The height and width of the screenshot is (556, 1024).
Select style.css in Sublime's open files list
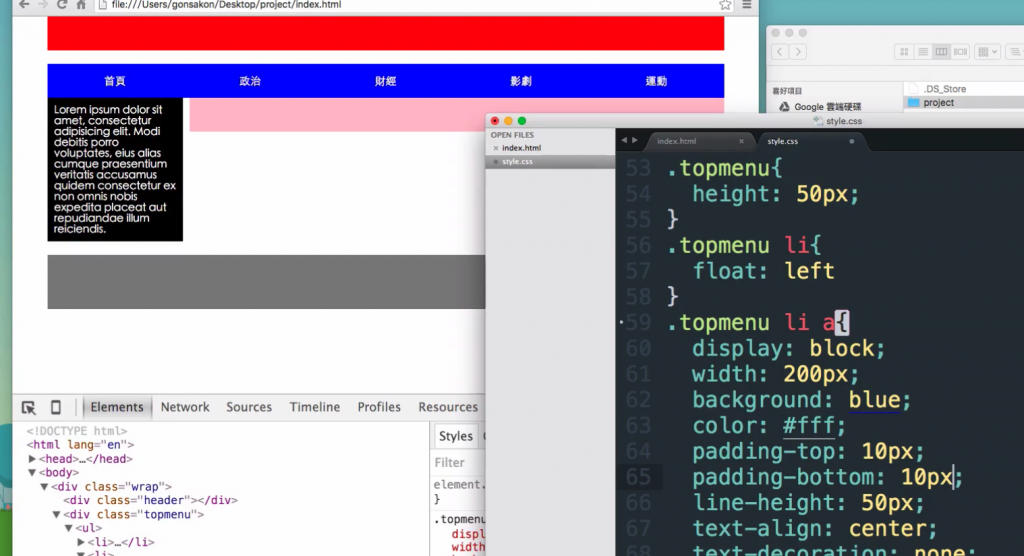click(517, 161)
